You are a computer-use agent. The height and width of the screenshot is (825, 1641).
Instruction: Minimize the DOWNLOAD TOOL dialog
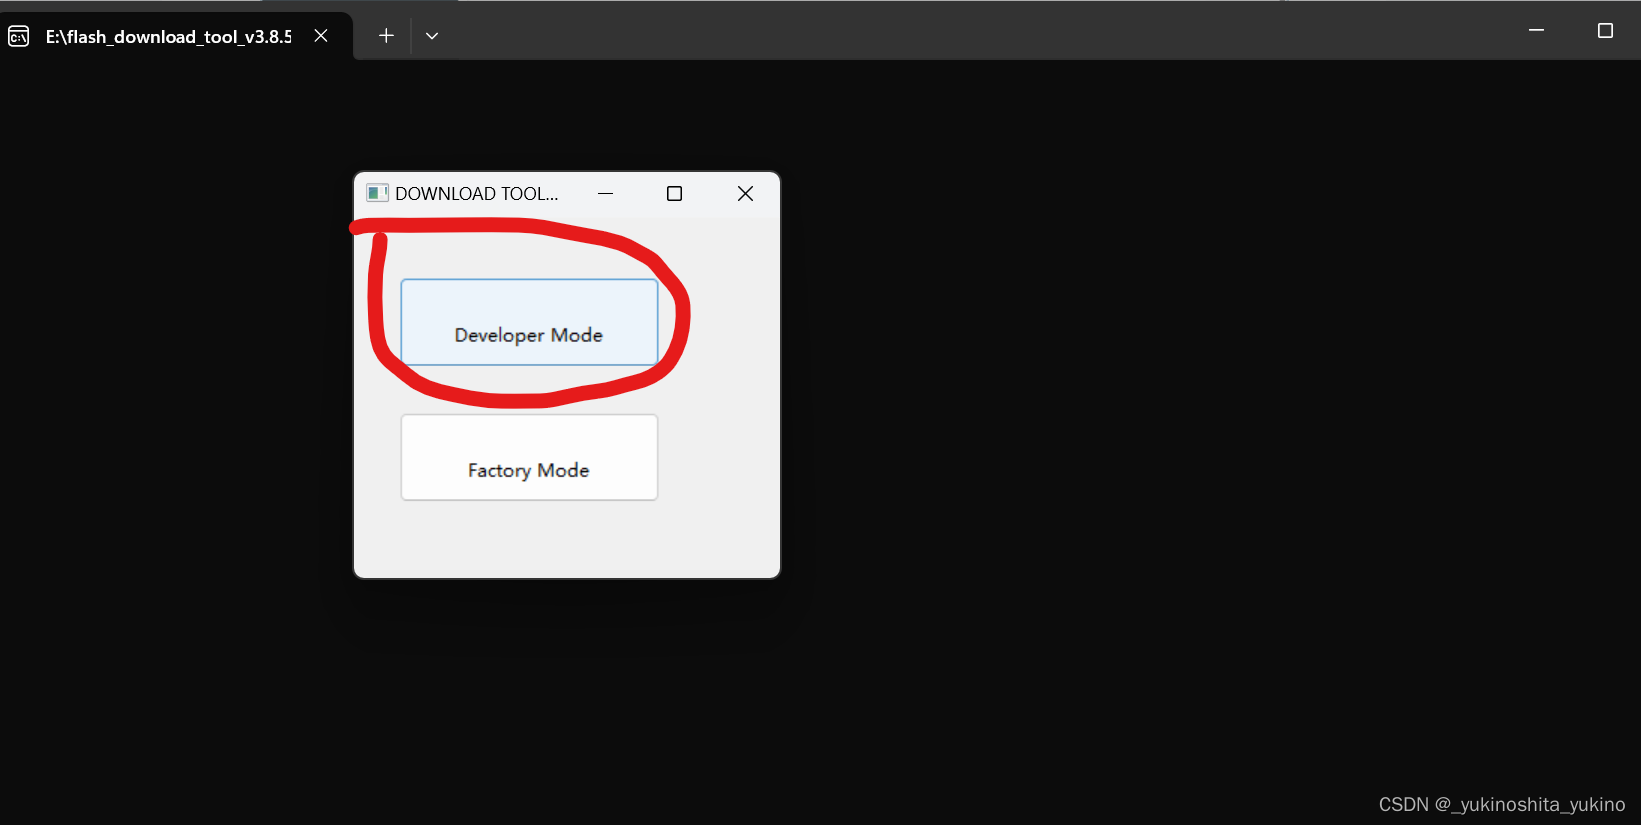pos(605,194)
